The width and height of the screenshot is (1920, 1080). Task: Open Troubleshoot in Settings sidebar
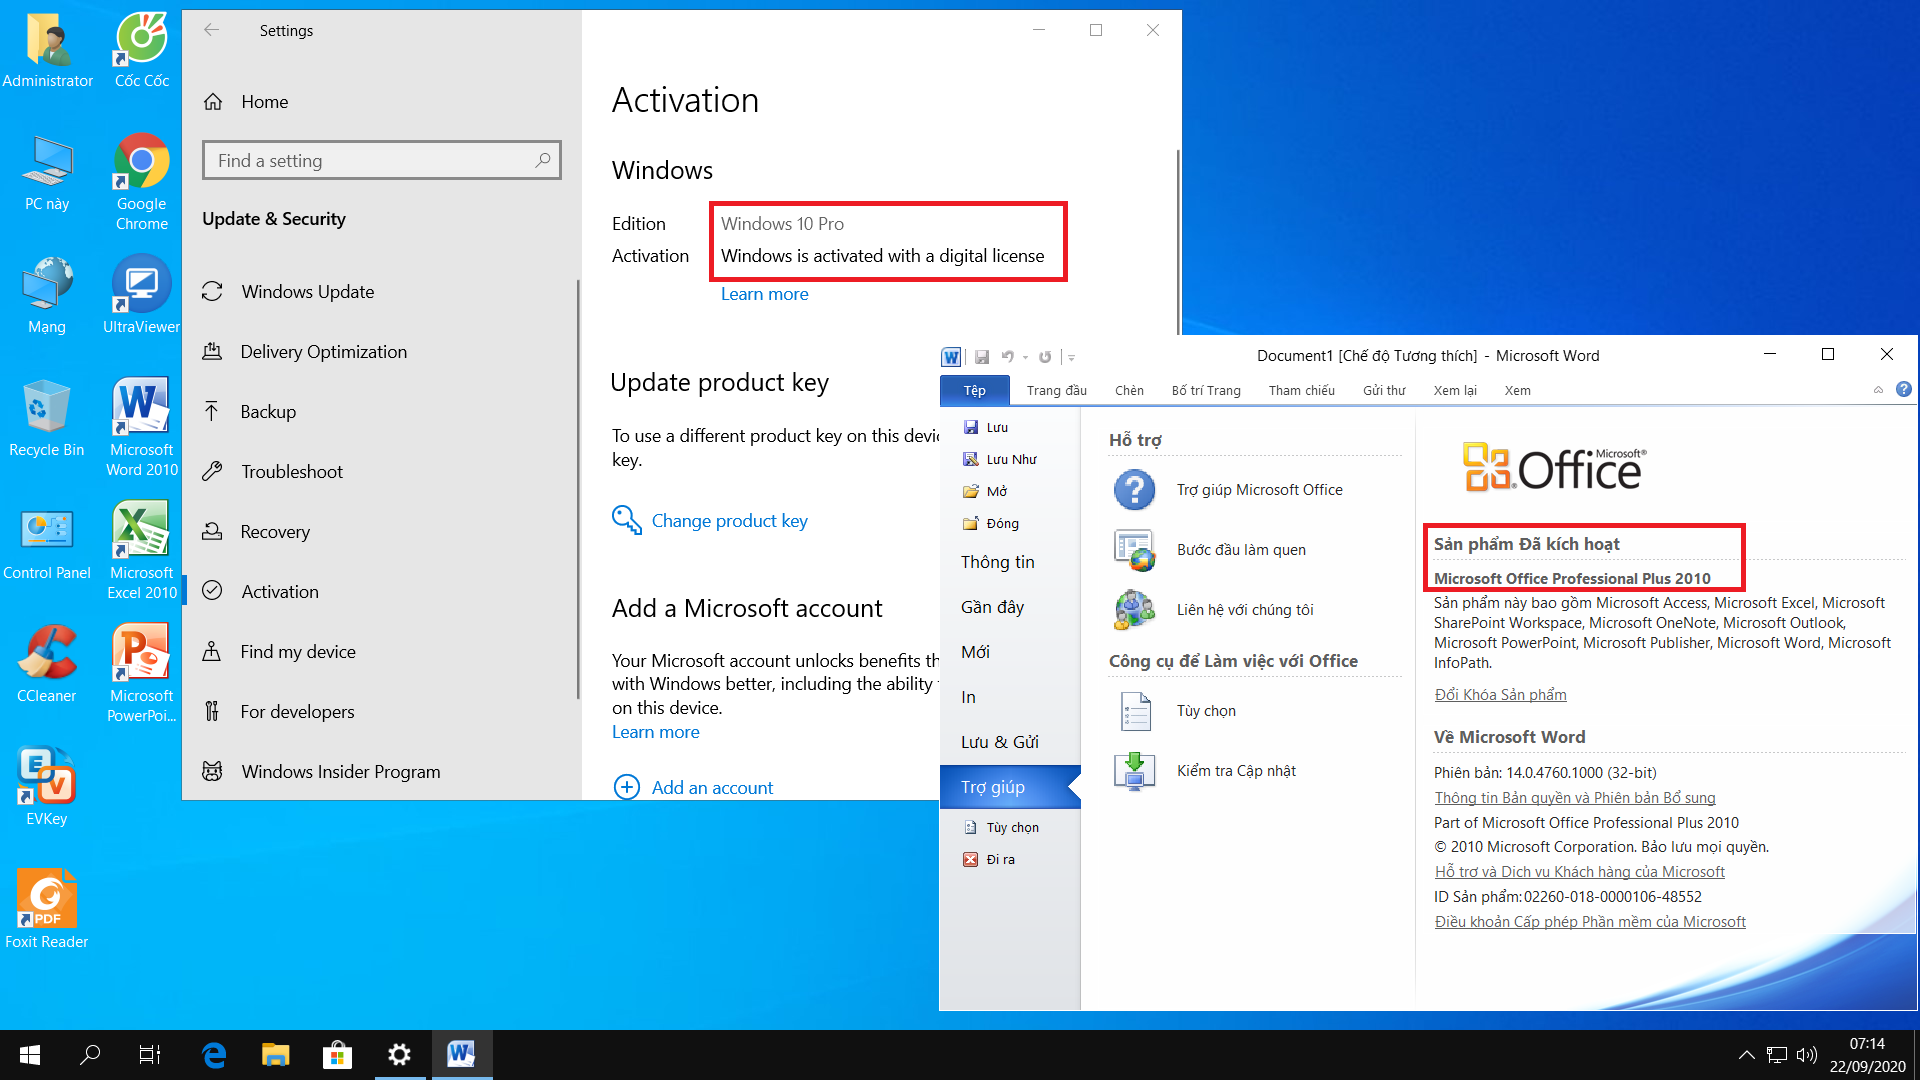pos(380,472)
